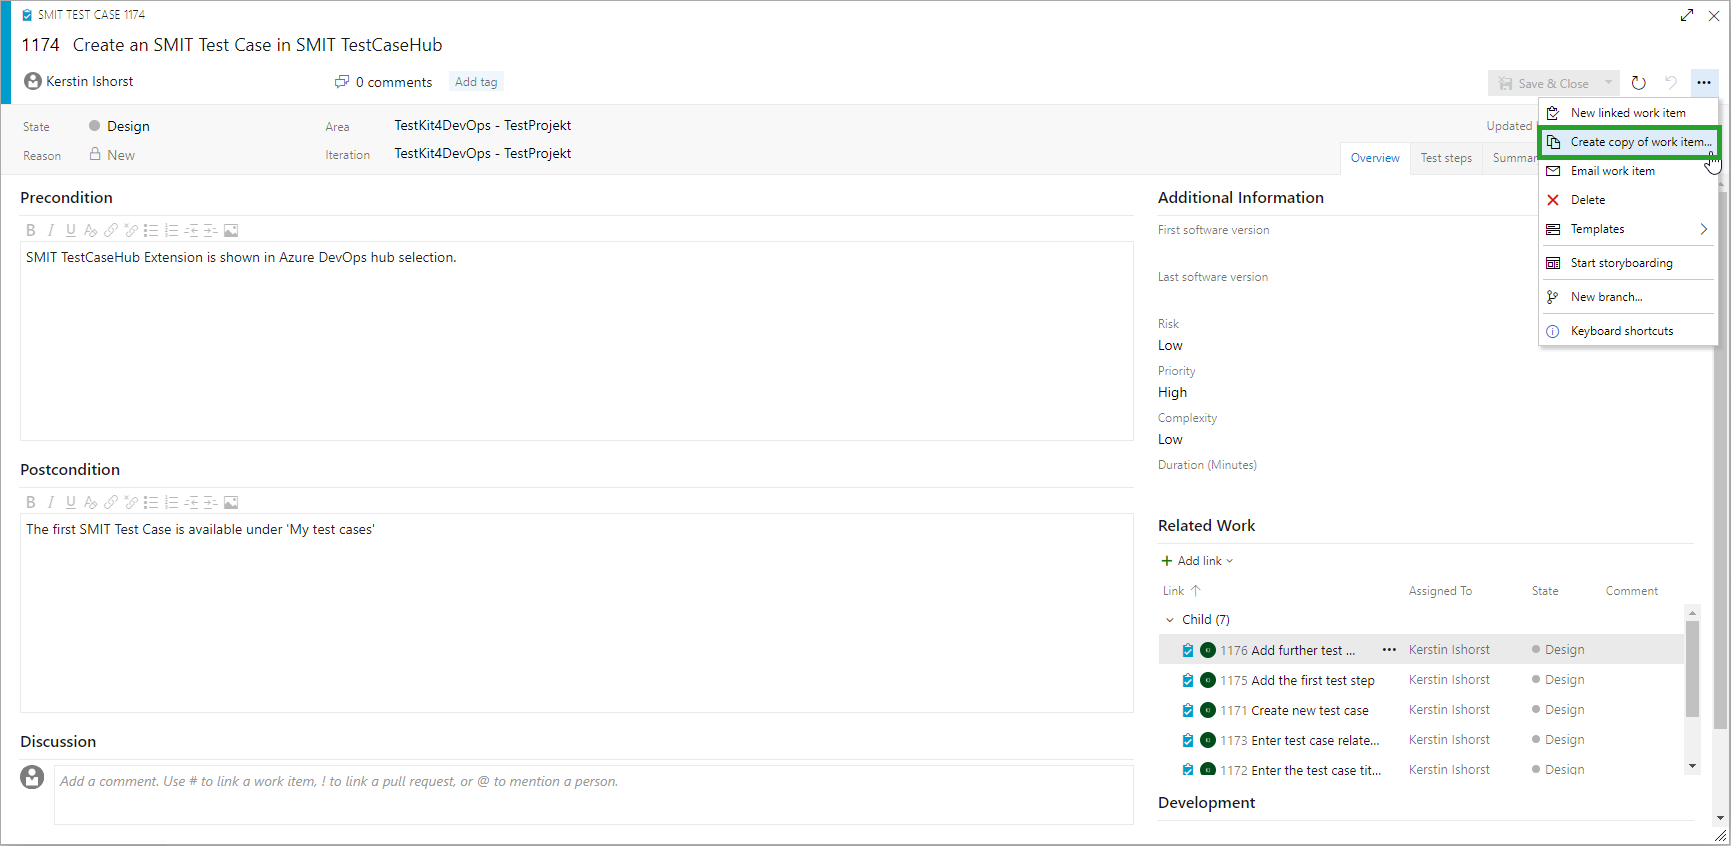Increase indent in Precondition toolbar

coord(211,231)
